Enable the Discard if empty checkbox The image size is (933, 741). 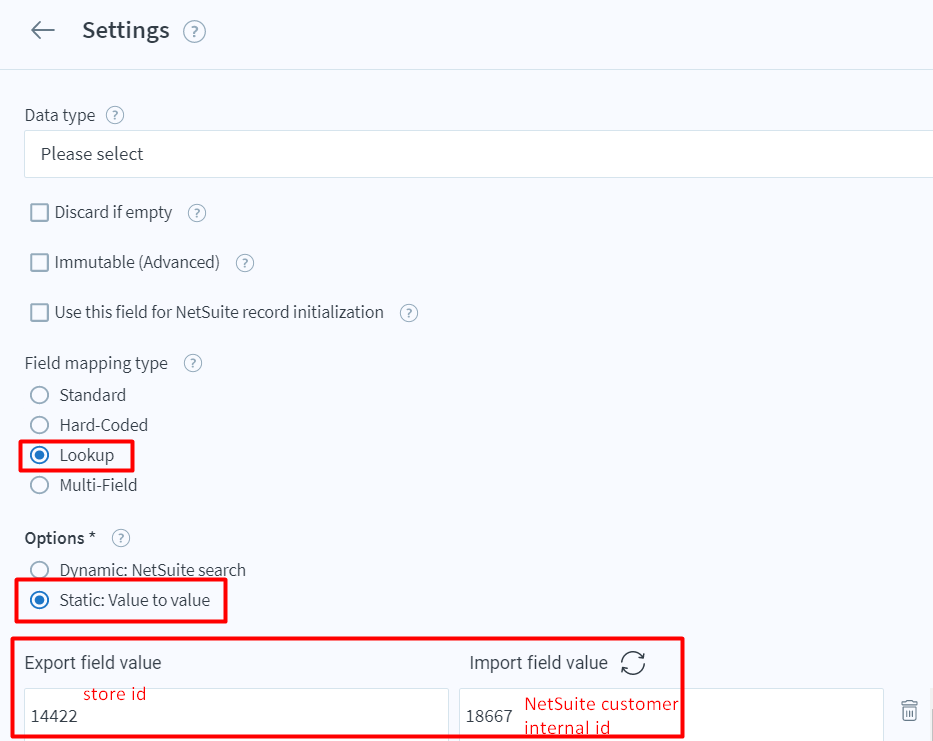coord(39,212)
